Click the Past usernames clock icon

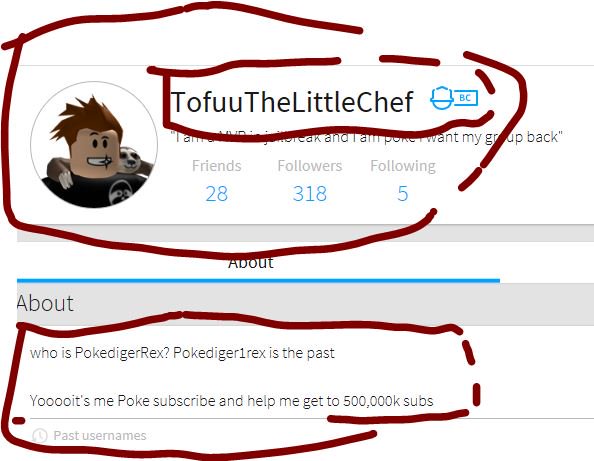click(x=40, y=436)
